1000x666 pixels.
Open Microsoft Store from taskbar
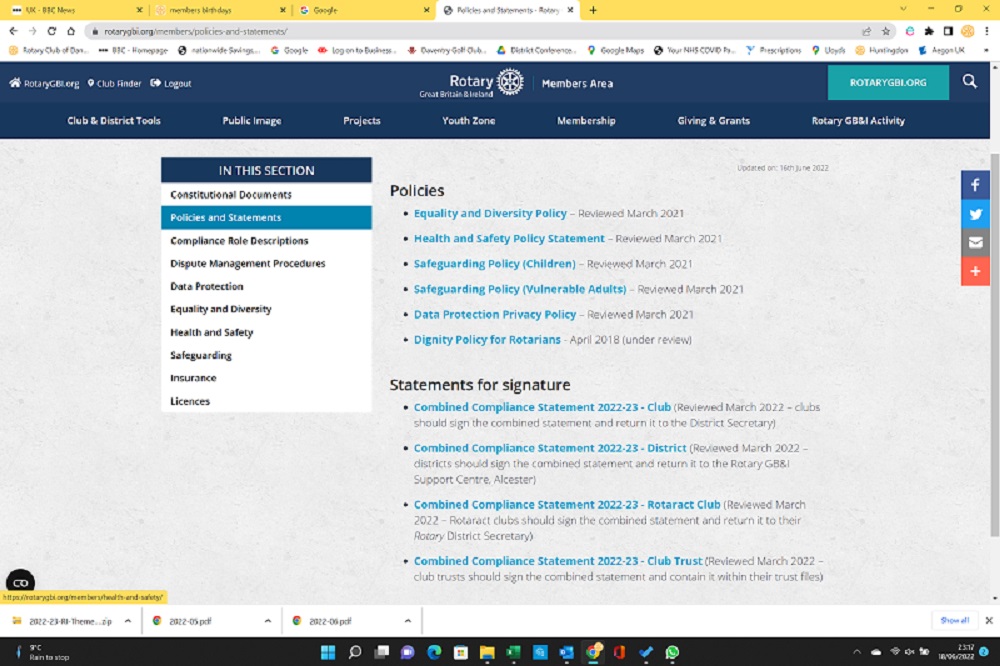(x=460, y=652)
